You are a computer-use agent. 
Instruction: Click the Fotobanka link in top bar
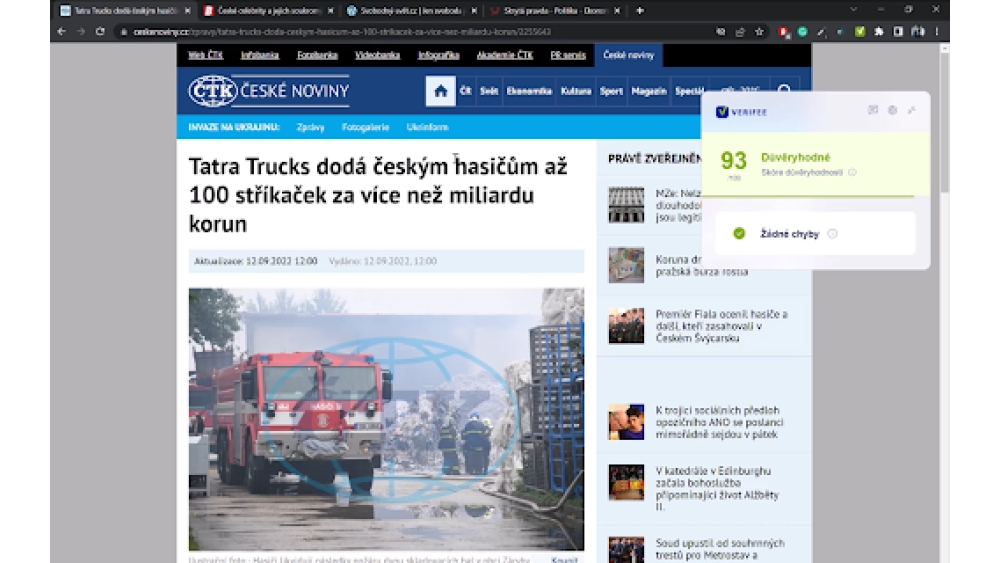point(317,55)
